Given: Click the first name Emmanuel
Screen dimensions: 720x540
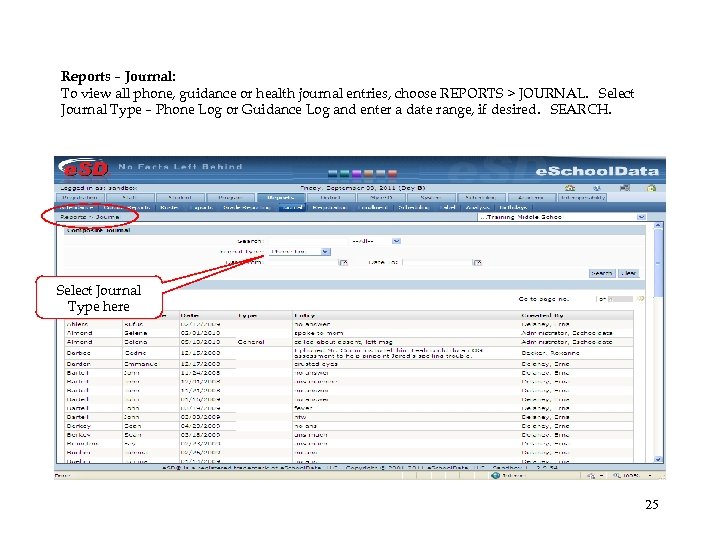Looking at the screenshot, I should pyautogui.click(x=141, y=364).
